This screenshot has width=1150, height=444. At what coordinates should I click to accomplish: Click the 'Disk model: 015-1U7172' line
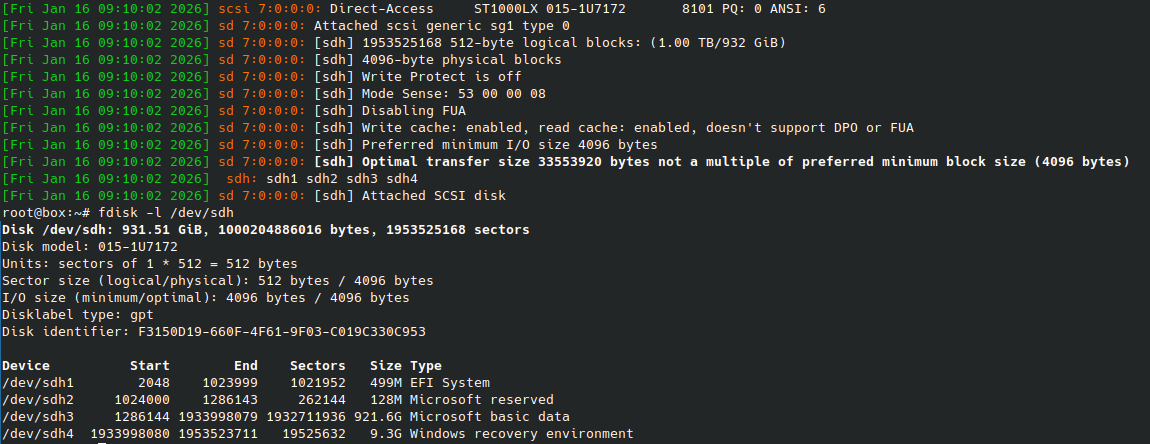tap(90, 246)
